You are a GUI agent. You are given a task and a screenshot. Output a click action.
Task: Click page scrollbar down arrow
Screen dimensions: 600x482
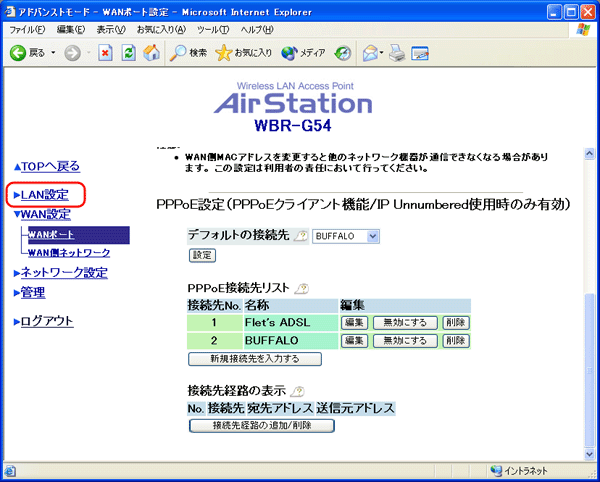point(590,454)
